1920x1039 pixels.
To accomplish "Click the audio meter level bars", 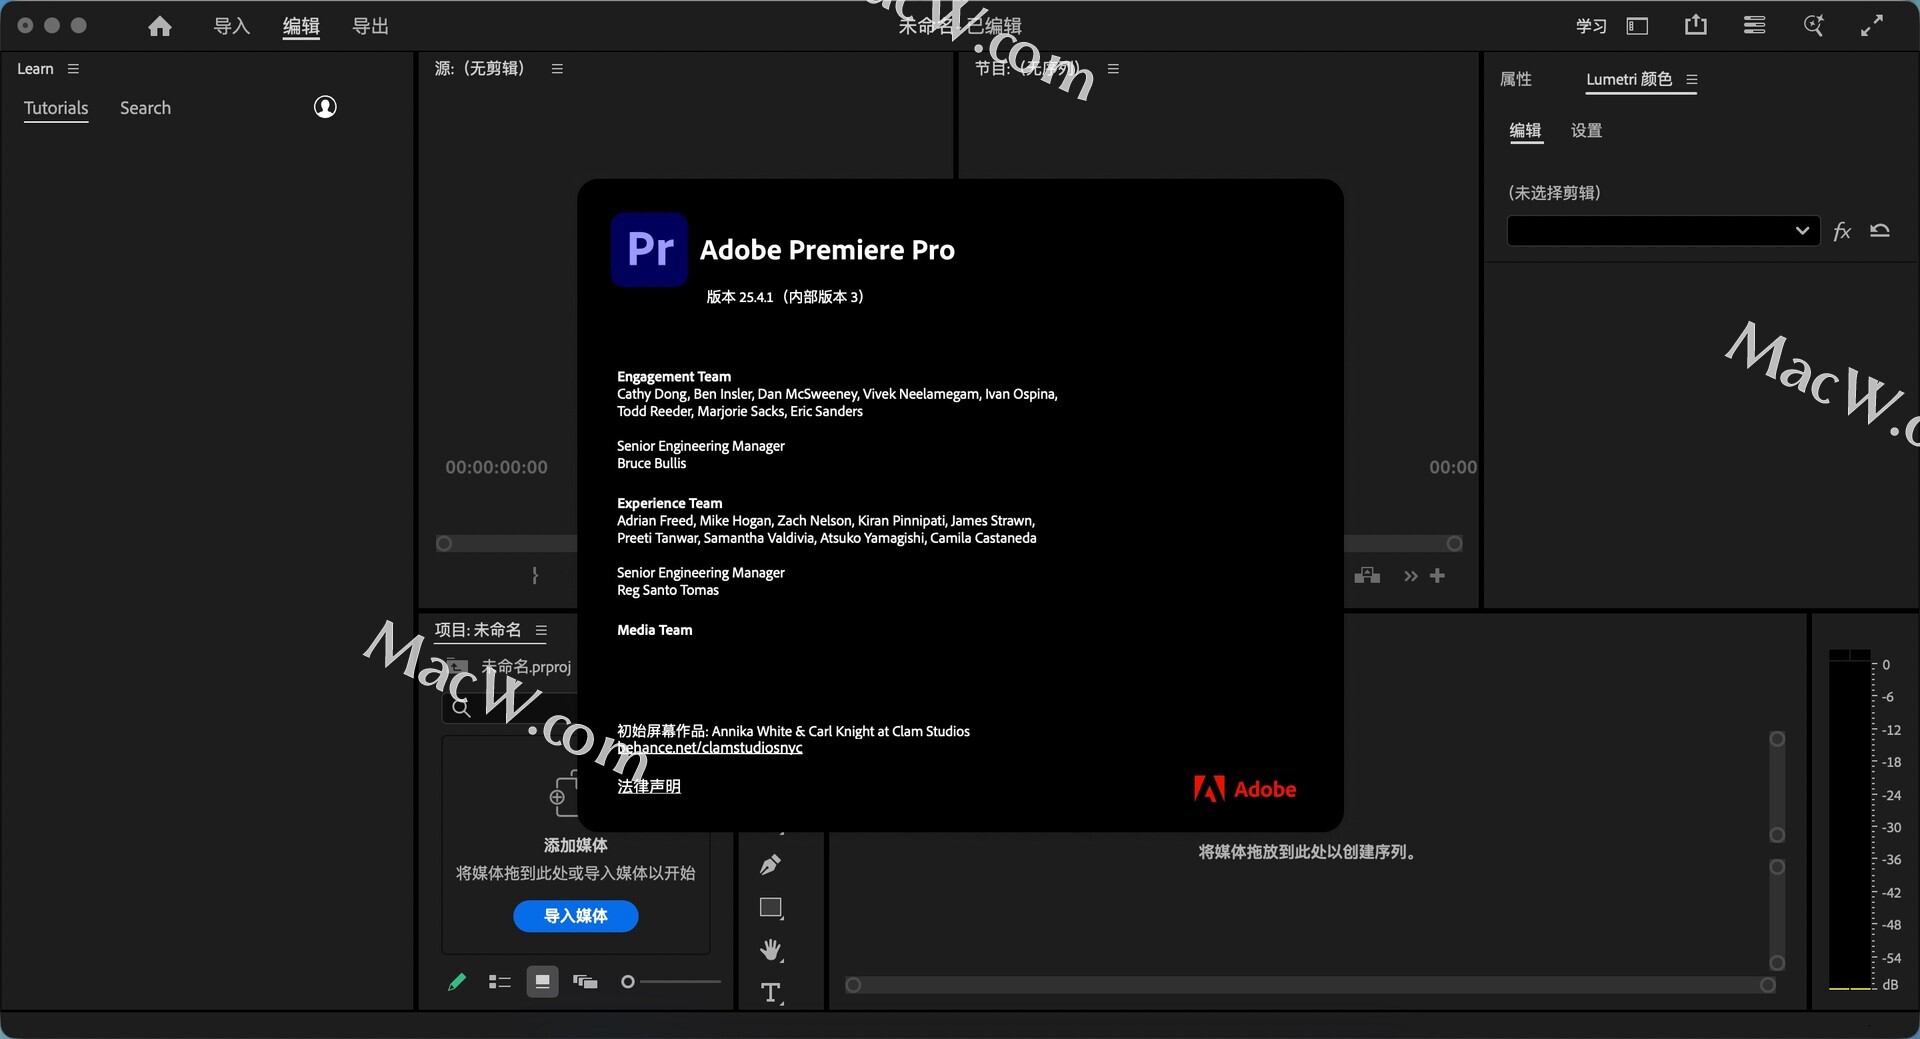I will coord(1850,820).
